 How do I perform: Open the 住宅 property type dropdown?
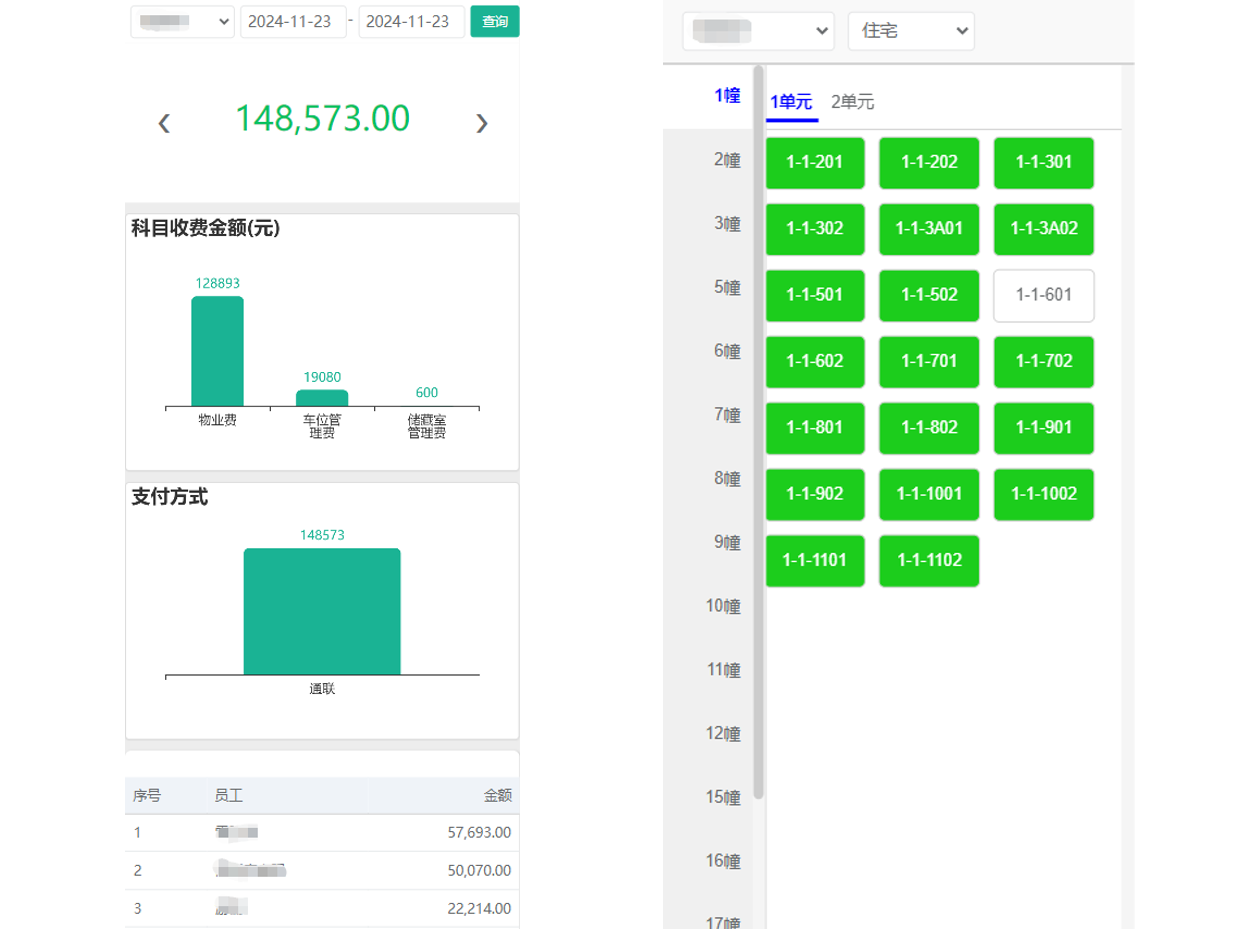[910, 30]
